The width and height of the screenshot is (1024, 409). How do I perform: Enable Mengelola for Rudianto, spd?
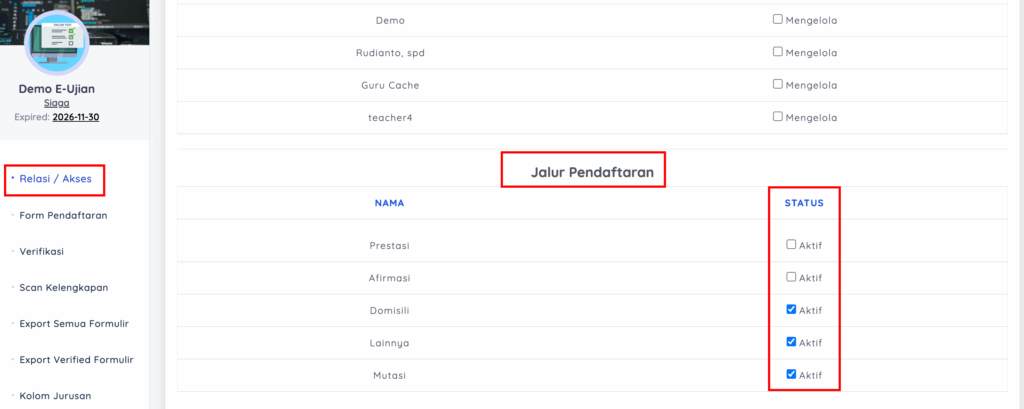click(778, 52)
